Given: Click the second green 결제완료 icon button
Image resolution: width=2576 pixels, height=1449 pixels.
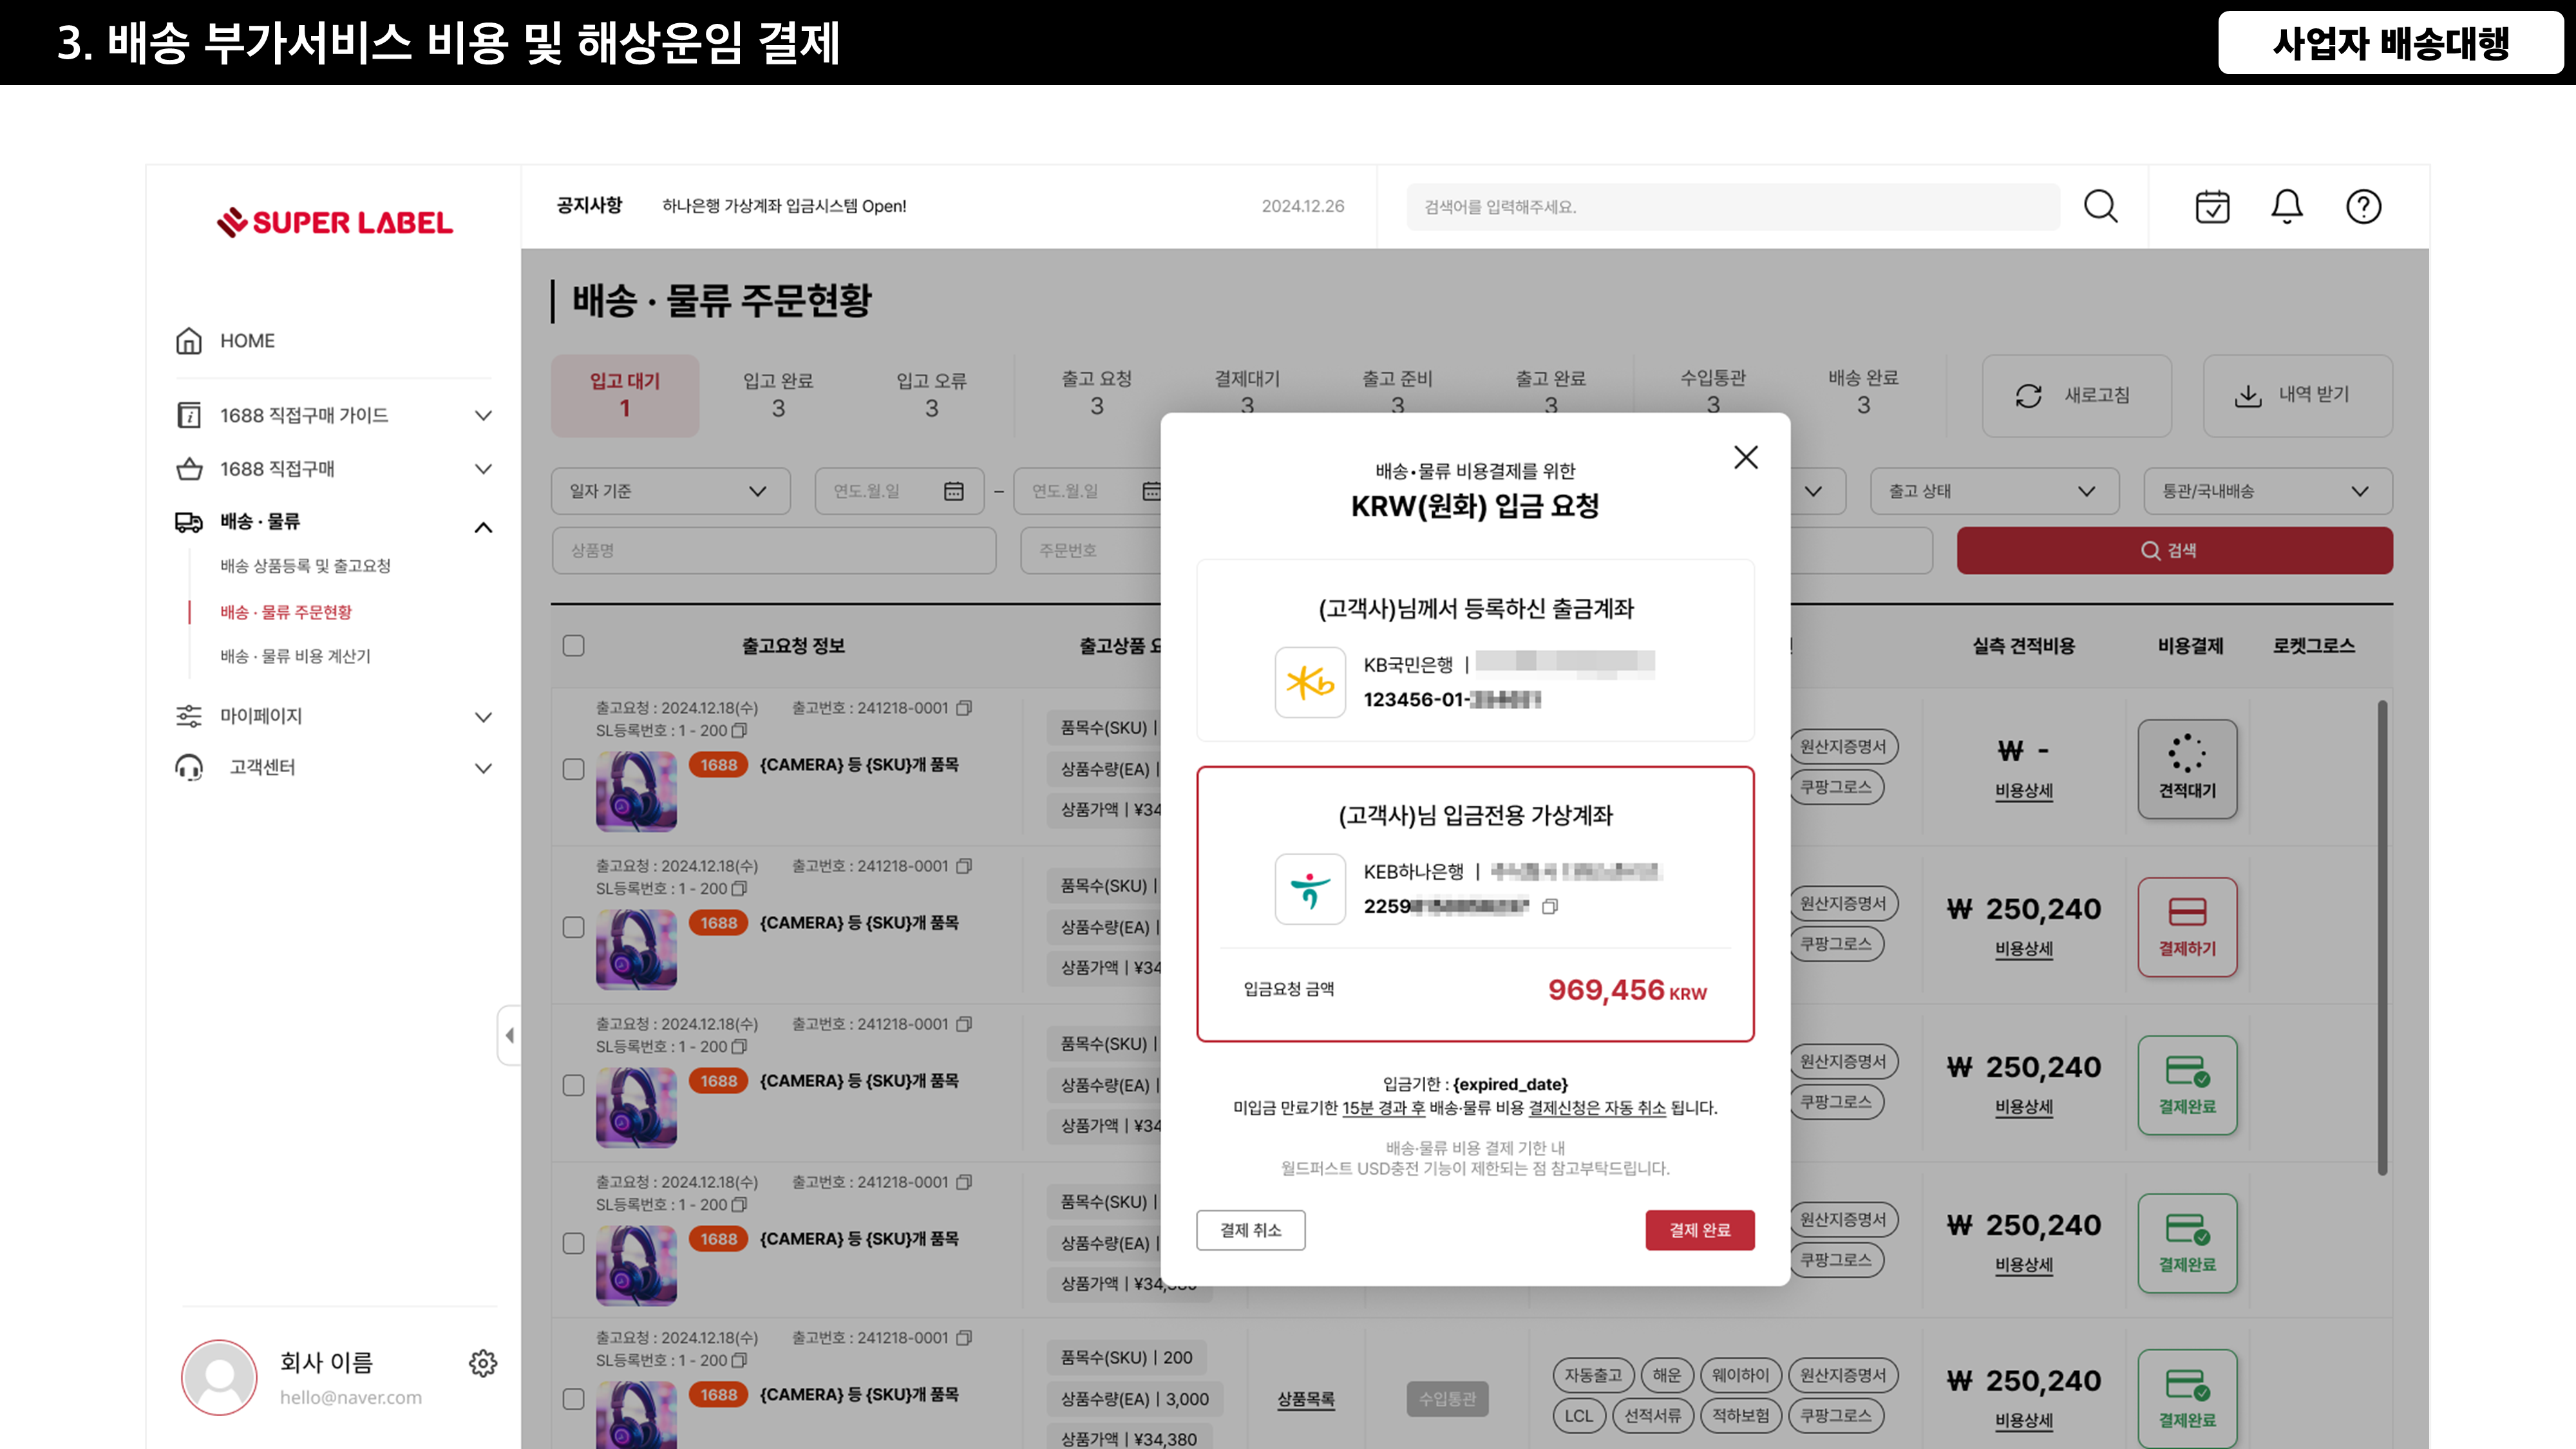Looking at the screenshot, I should coord(2187,1243).
